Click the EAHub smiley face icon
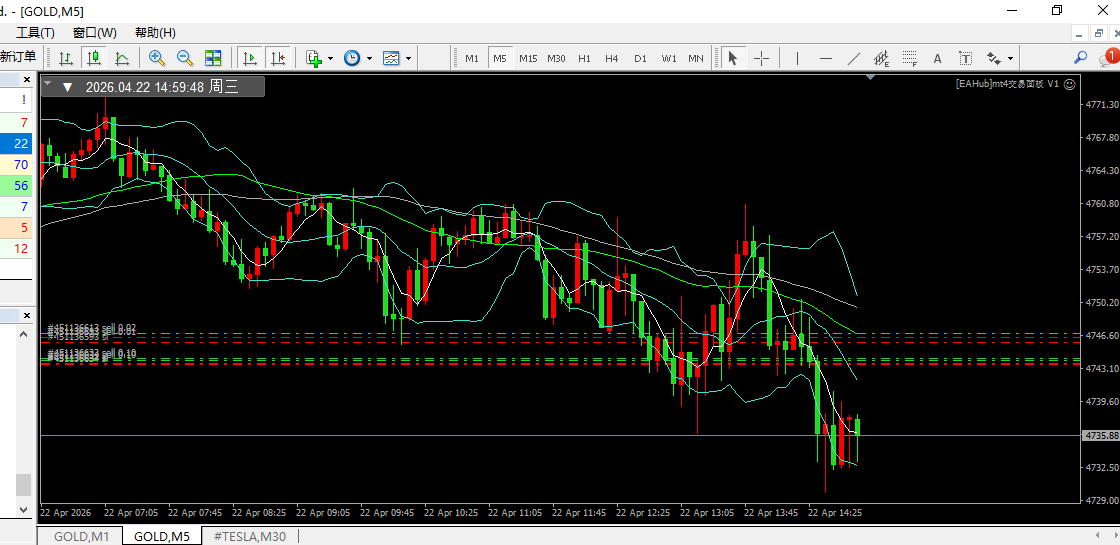Screen dimensions: 1120x545 click(x=1069, y=84)
